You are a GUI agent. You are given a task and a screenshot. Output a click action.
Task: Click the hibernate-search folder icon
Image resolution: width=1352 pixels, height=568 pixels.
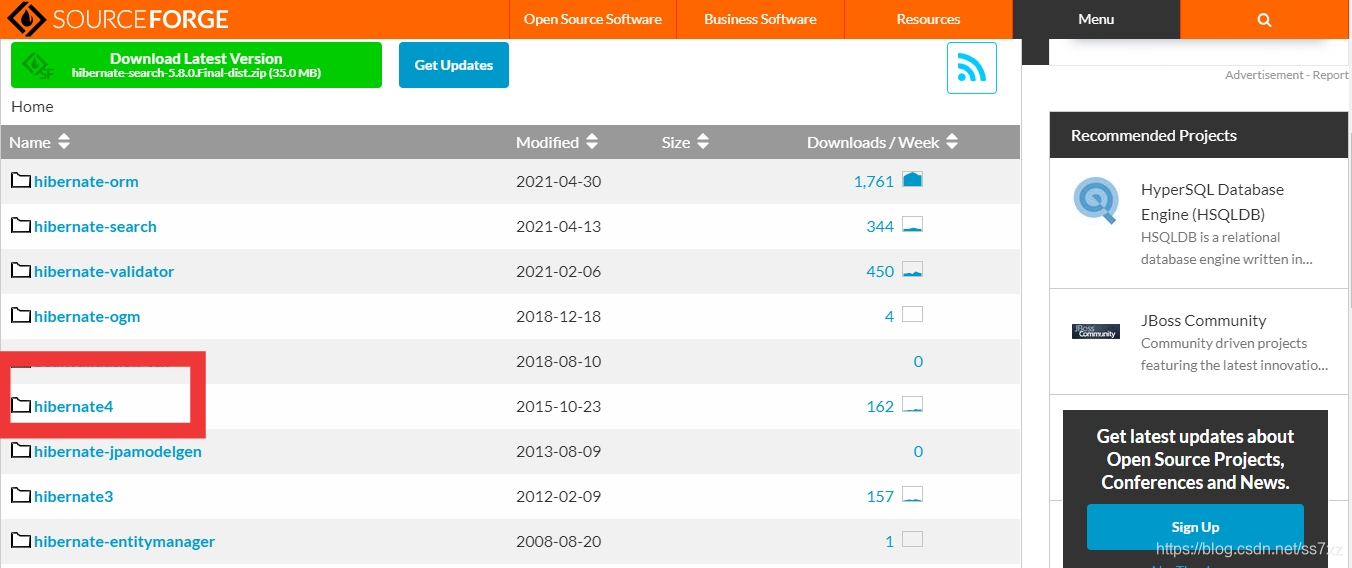tap(21, 226)
